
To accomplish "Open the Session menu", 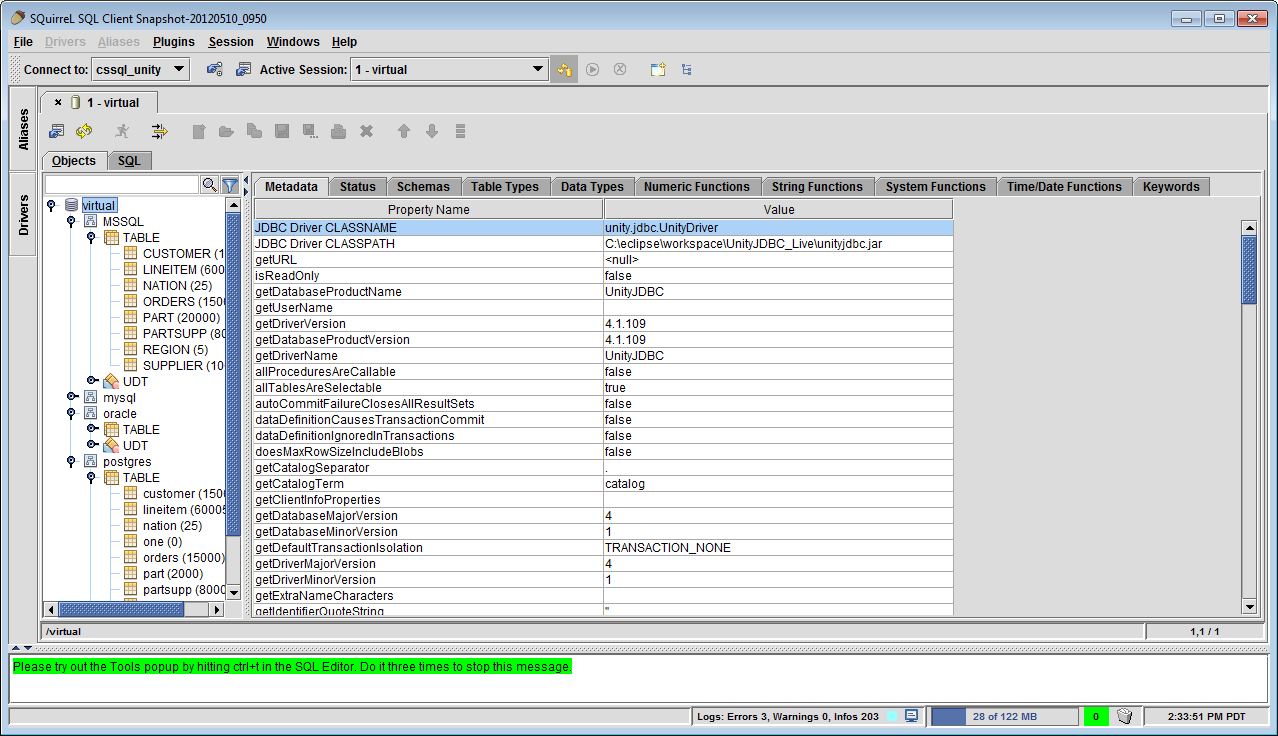I will click(x=231, y=42).
